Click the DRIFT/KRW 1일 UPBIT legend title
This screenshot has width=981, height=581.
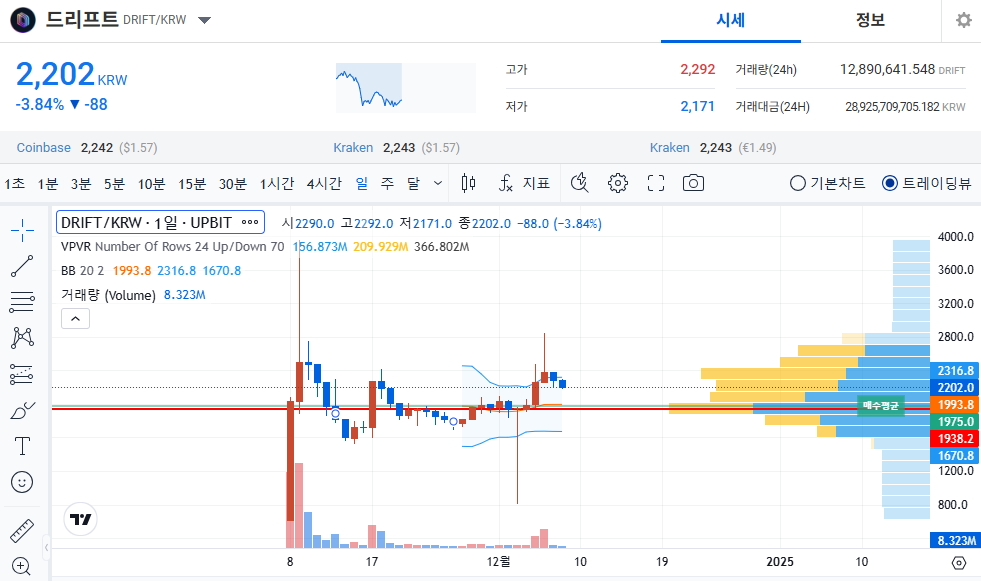146,223
